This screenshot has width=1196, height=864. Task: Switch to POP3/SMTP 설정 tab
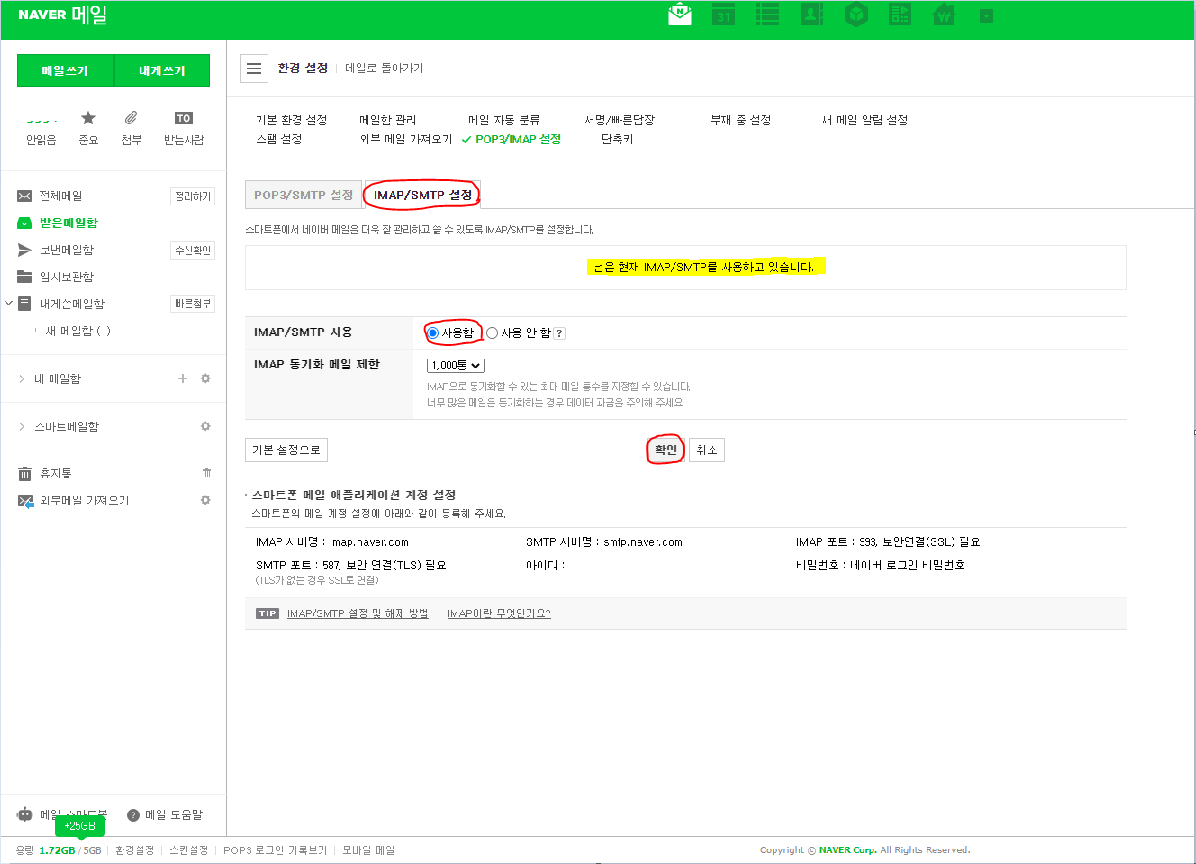coord(303,195)
